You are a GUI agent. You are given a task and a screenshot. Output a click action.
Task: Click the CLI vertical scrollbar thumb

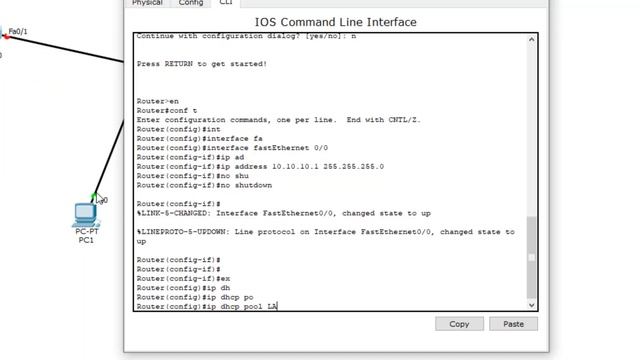[x=531, y=257]
